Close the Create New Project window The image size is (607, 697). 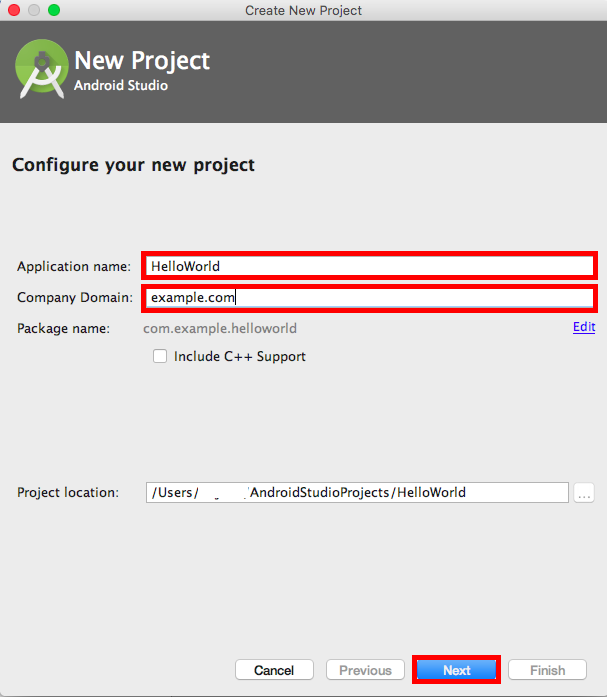point(14,10)
